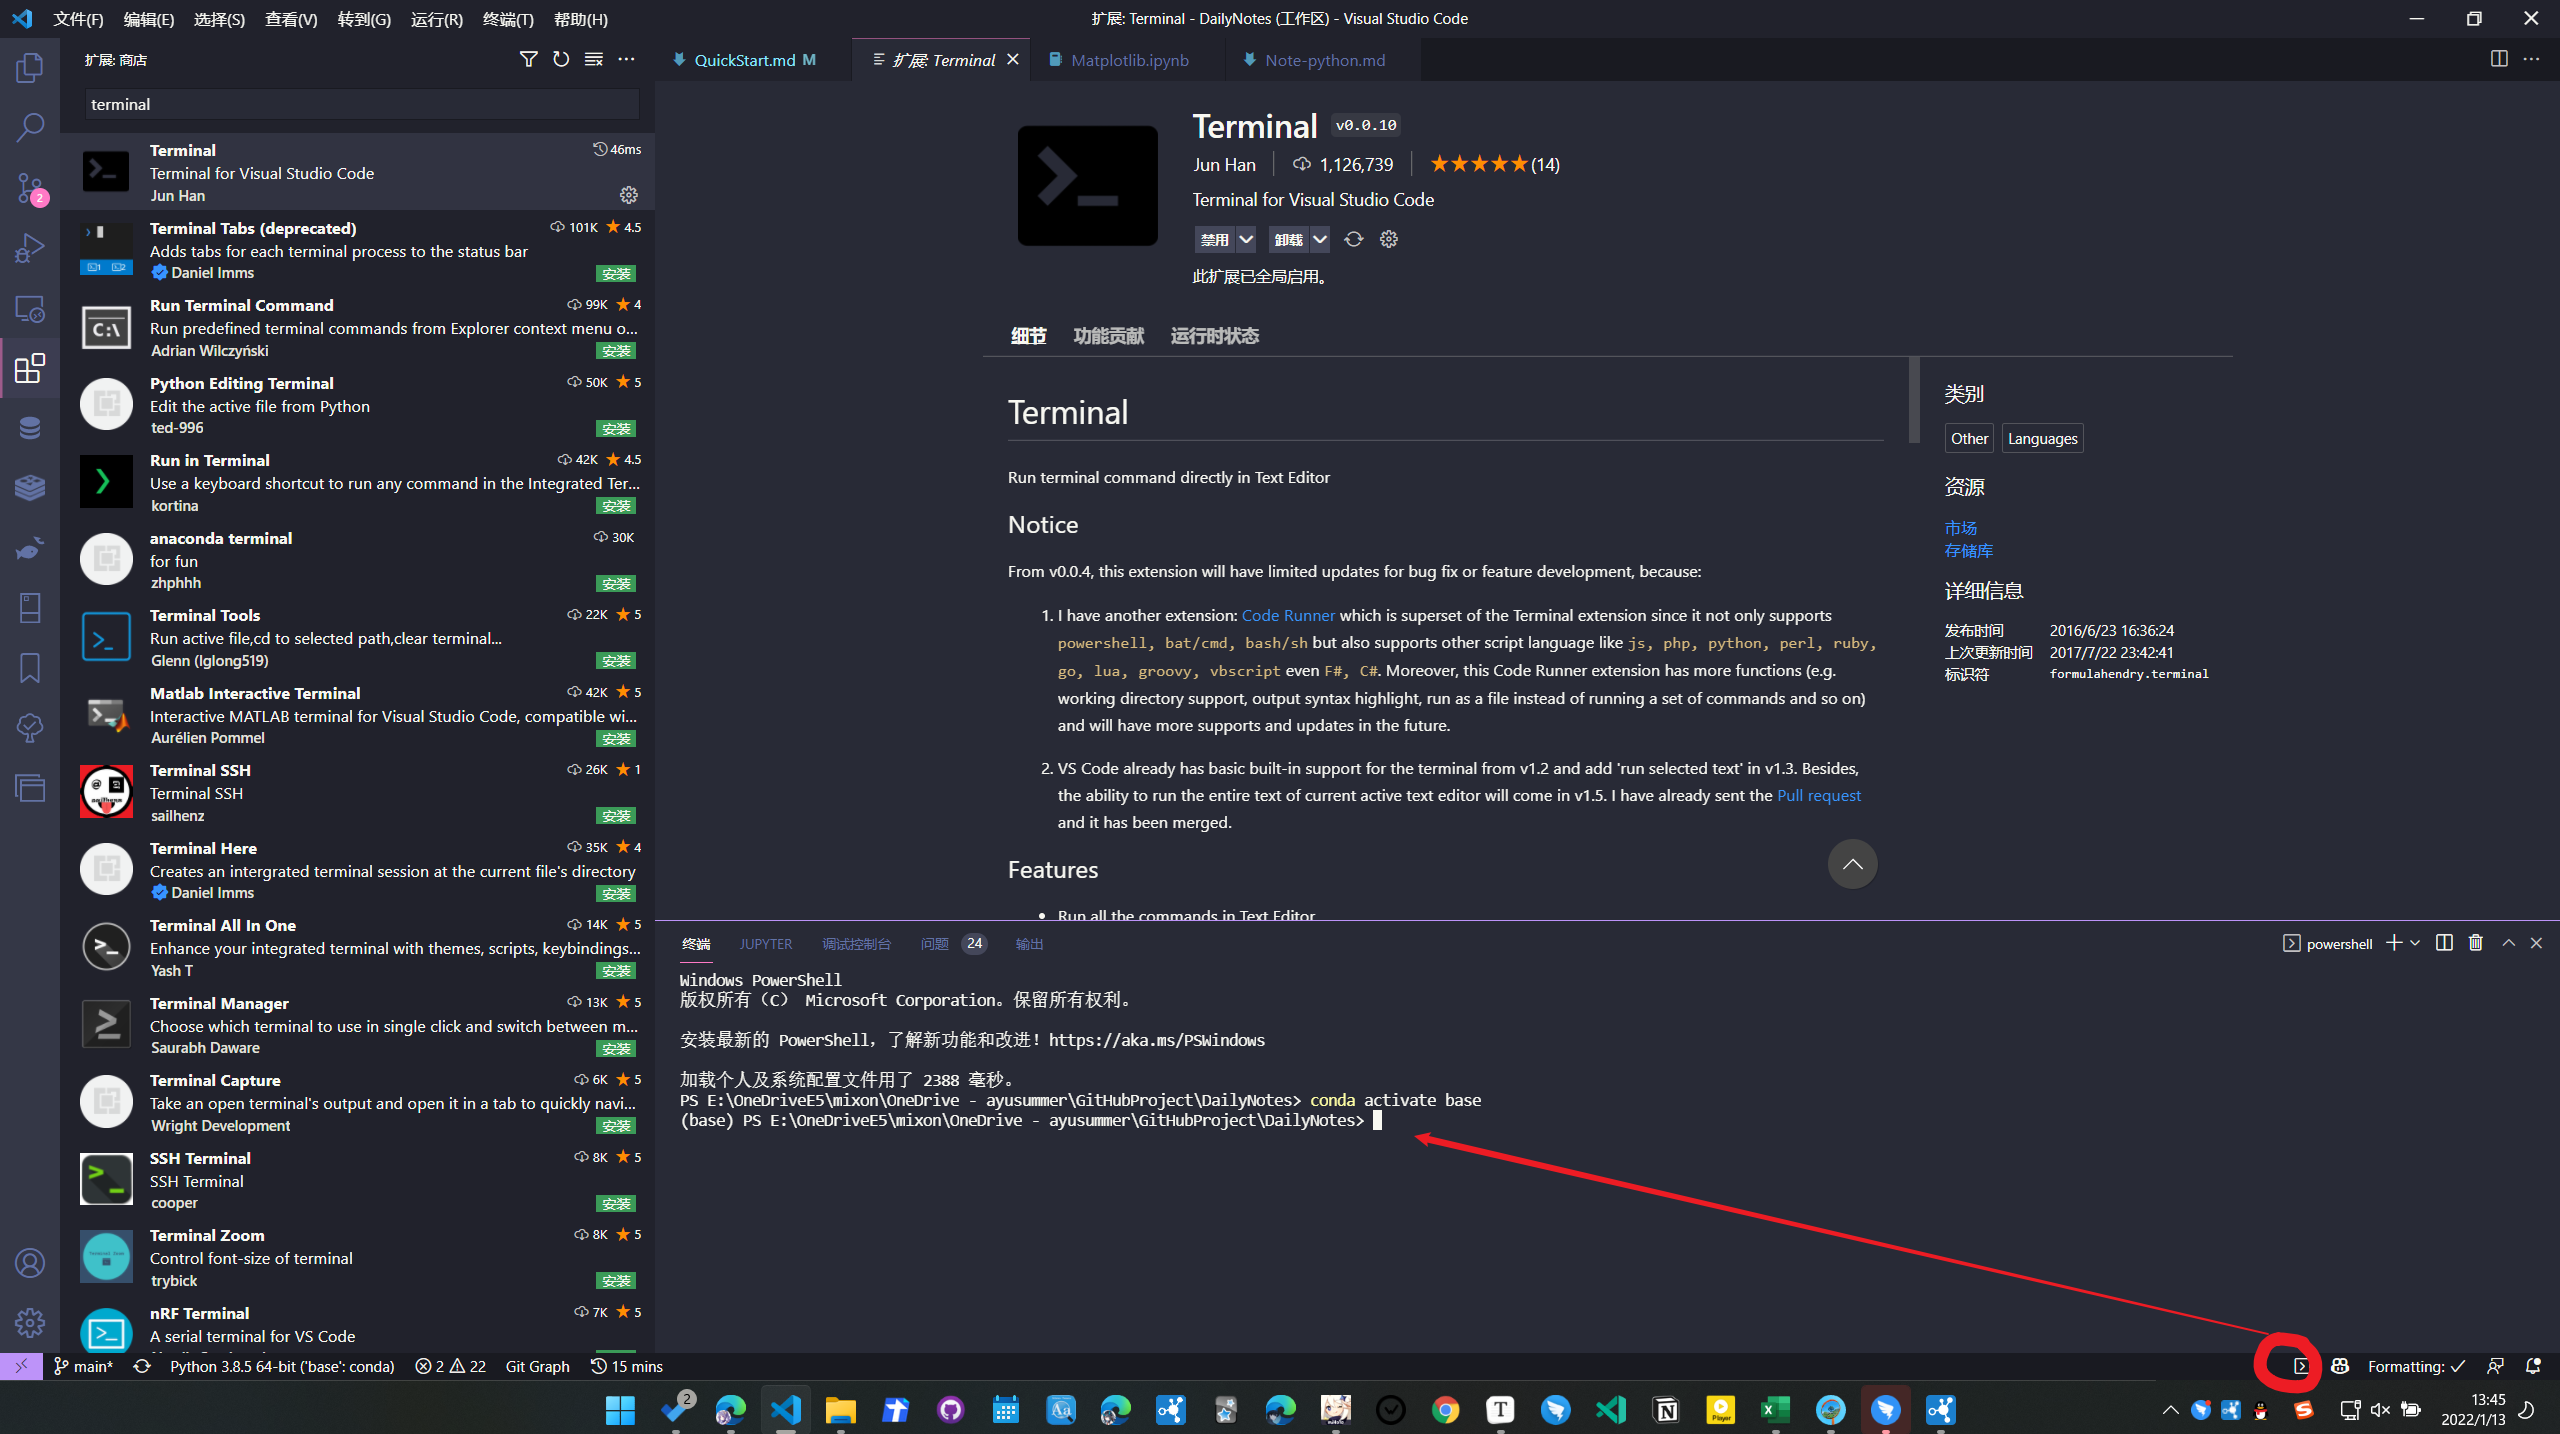Open the Docker whale view

[x=30, y=548]
